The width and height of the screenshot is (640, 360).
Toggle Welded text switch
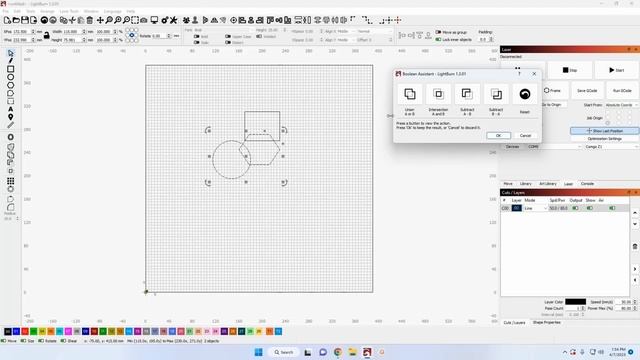point(259,36)
